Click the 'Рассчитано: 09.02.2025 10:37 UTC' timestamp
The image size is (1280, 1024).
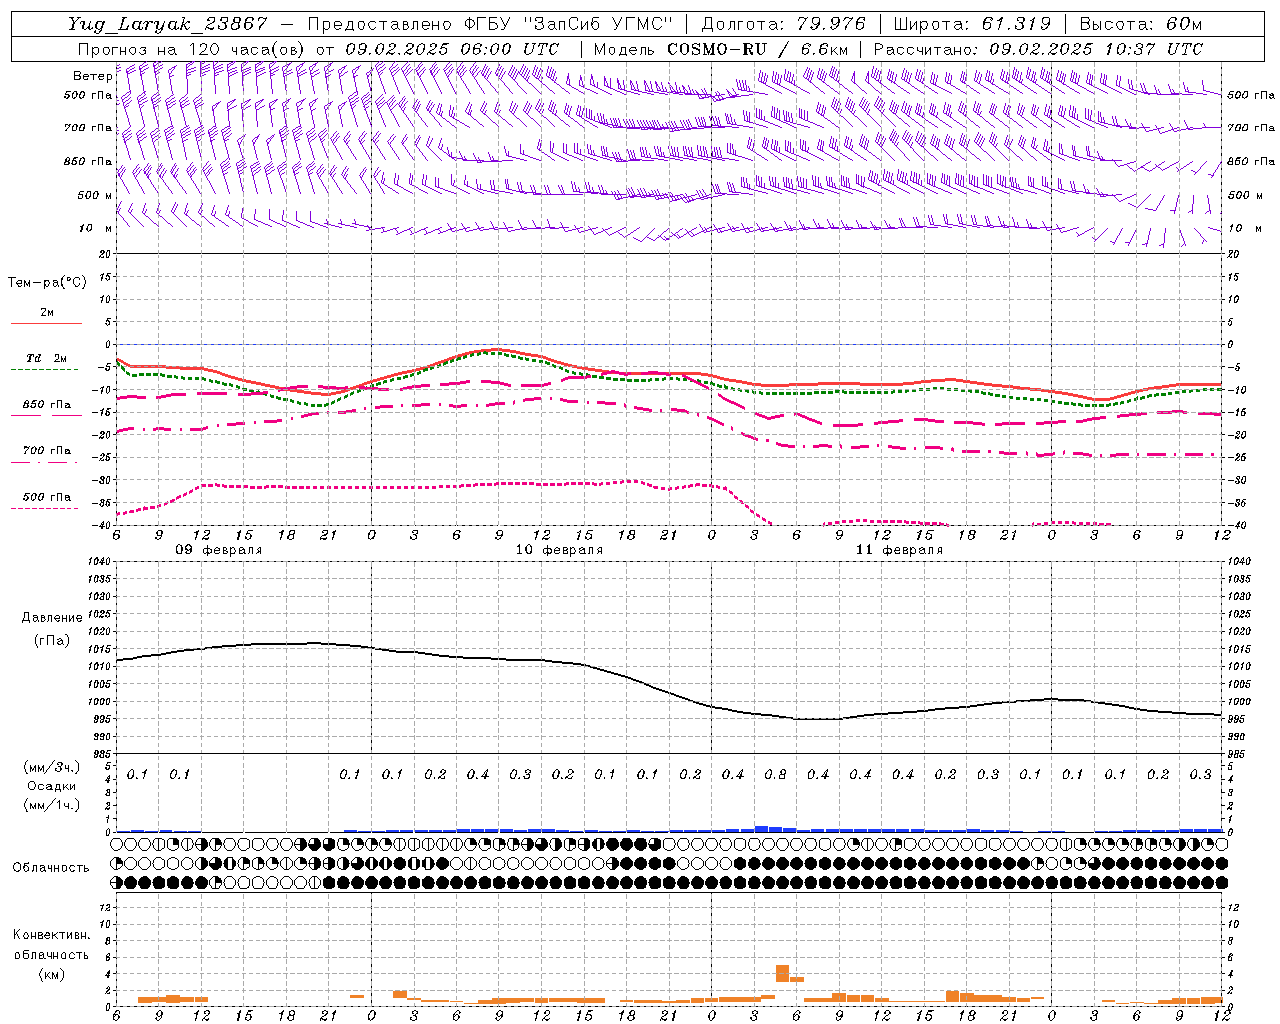tap(1038, 49)
